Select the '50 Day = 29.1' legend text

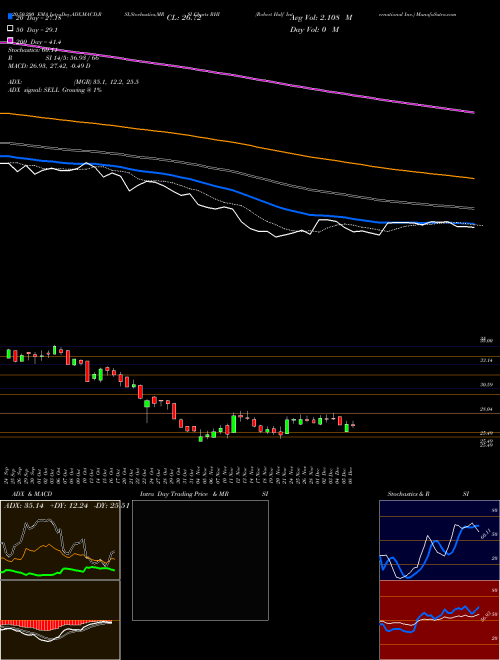tap(37, 30)
